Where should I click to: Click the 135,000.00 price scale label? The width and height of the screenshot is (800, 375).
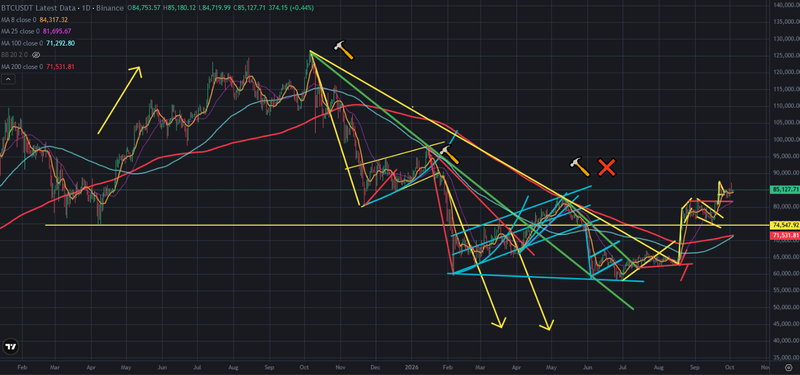click(x=786, y=22)
